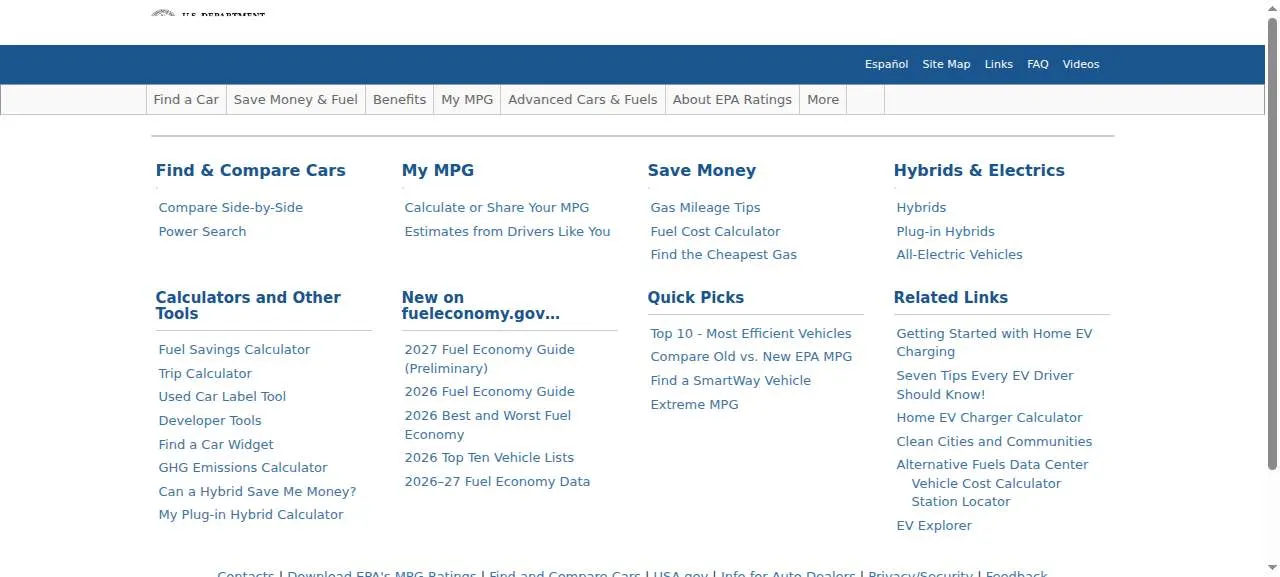1280x577 pixels.
Task: Open Advanced Cars & Fuels menu
Action: [x=583, y=100]
